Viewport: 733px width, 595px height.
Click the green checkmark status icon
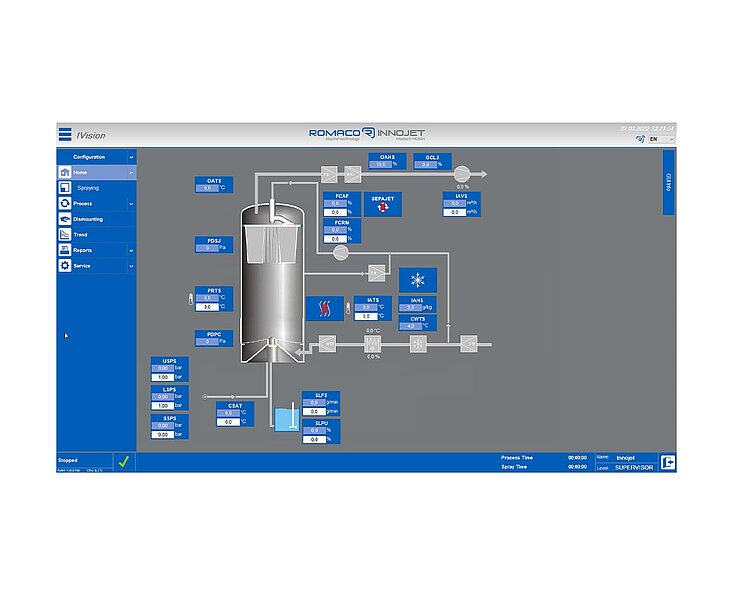(x=124, y=462)
